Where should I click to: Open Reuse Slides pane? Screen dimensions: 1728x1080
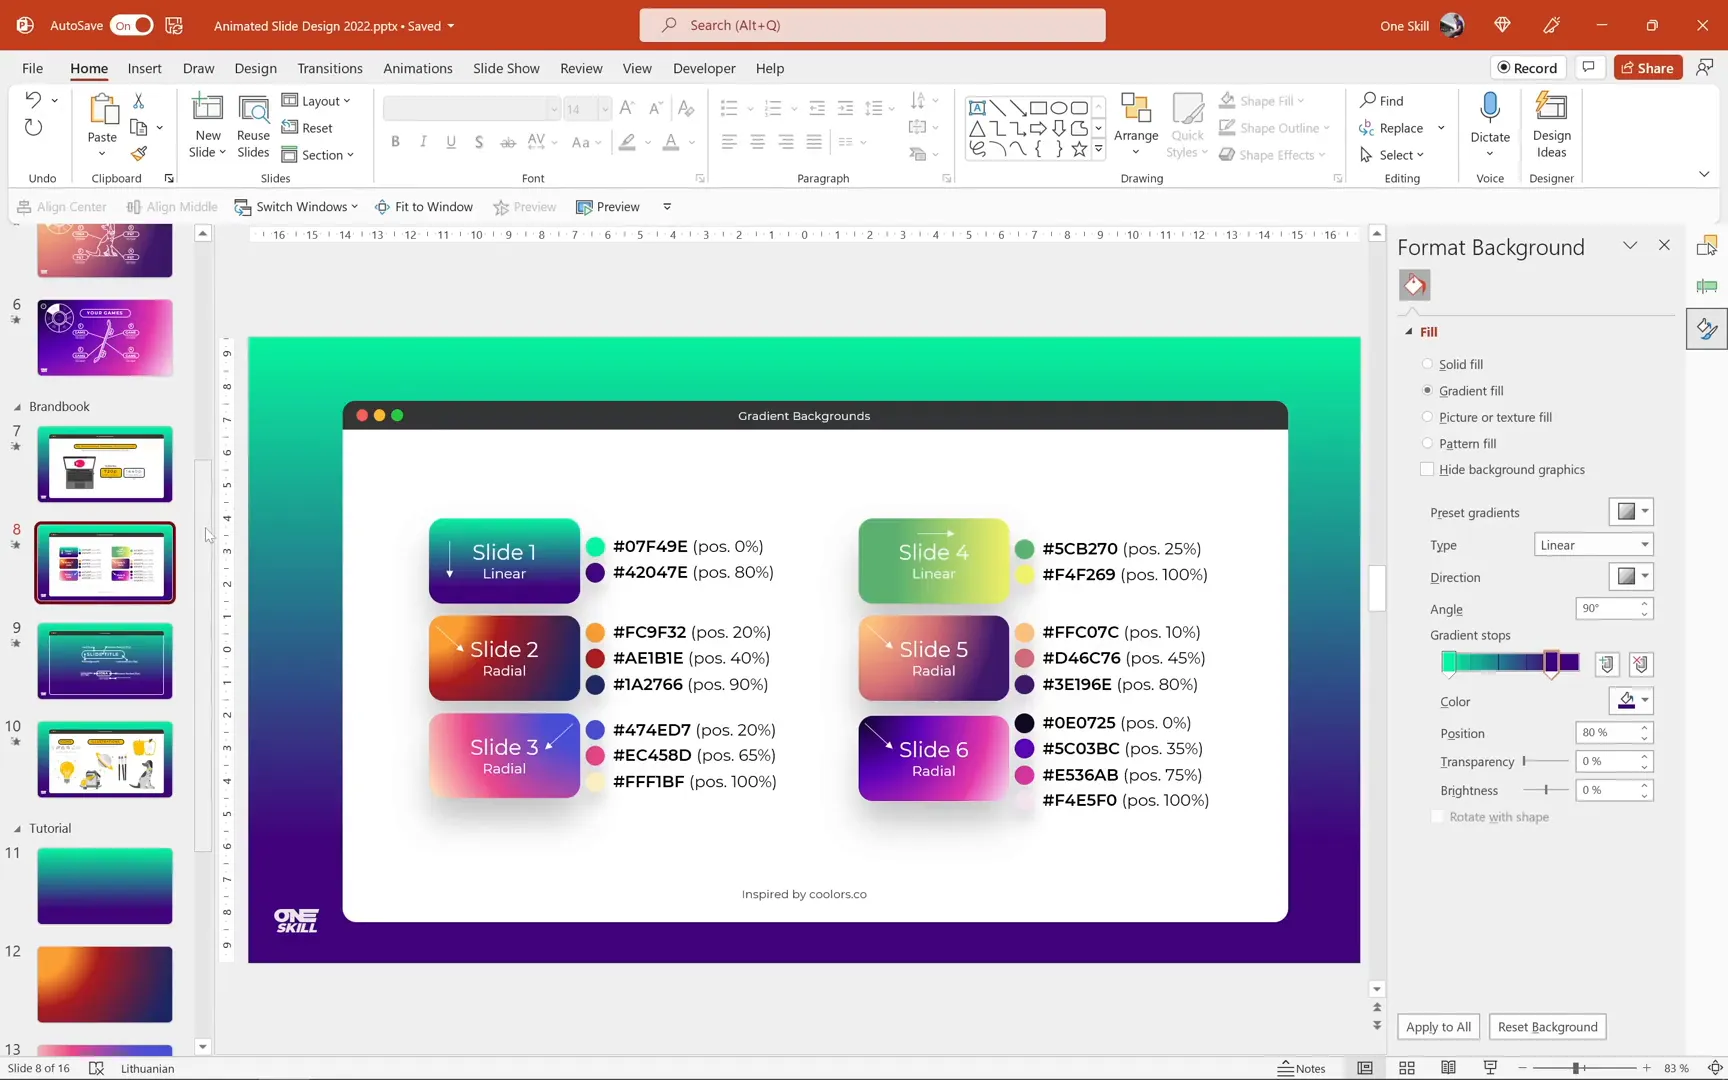coord(253,126)
